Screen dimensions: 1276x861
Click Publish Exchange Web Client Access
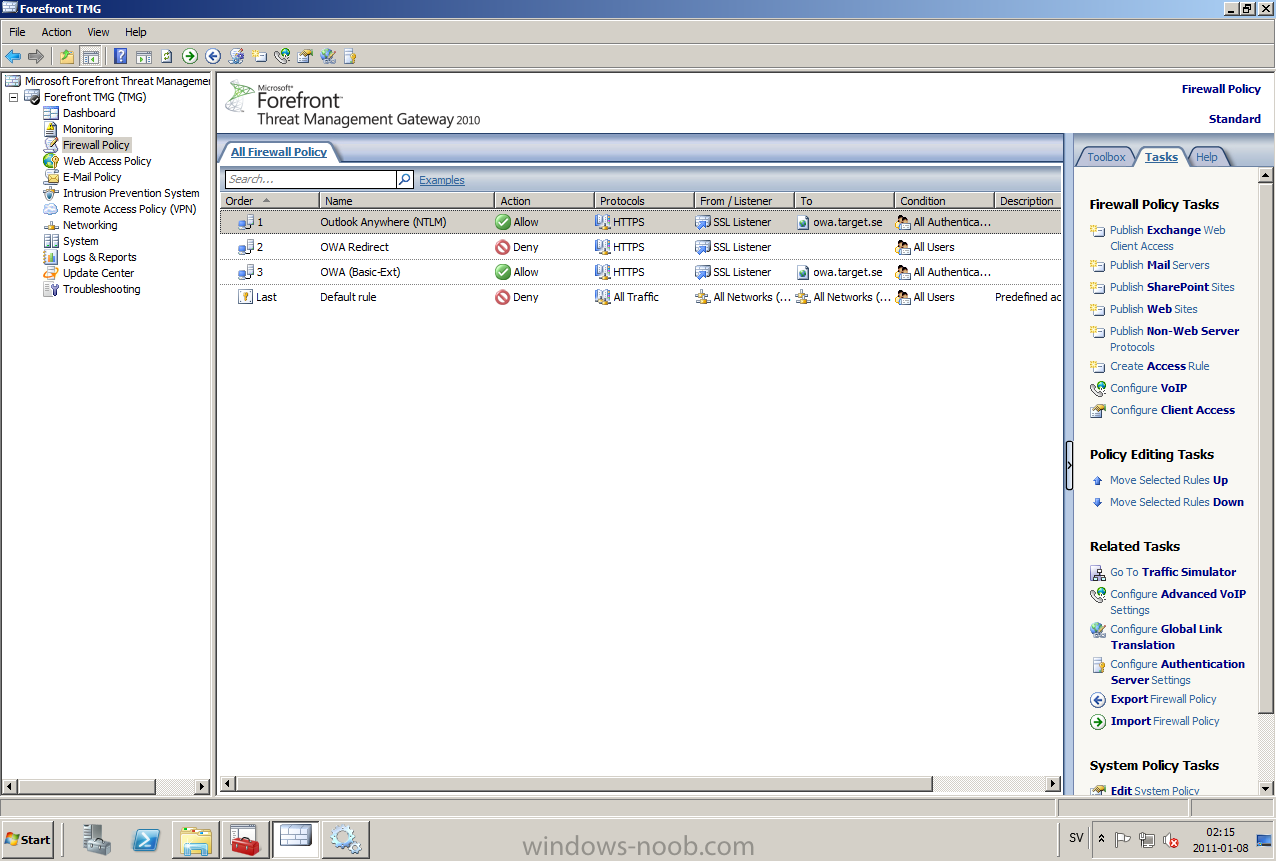(x=1167, y=238)
